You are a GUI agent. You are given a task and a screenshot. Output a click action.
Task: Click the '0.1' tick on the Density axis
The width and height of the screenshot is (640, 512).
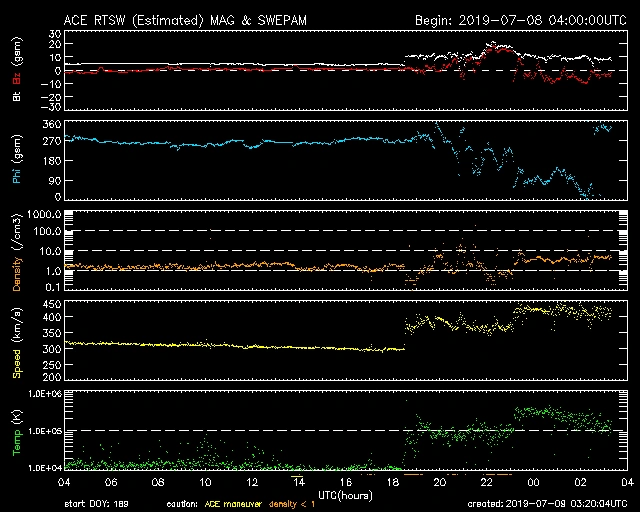(52, 287)
